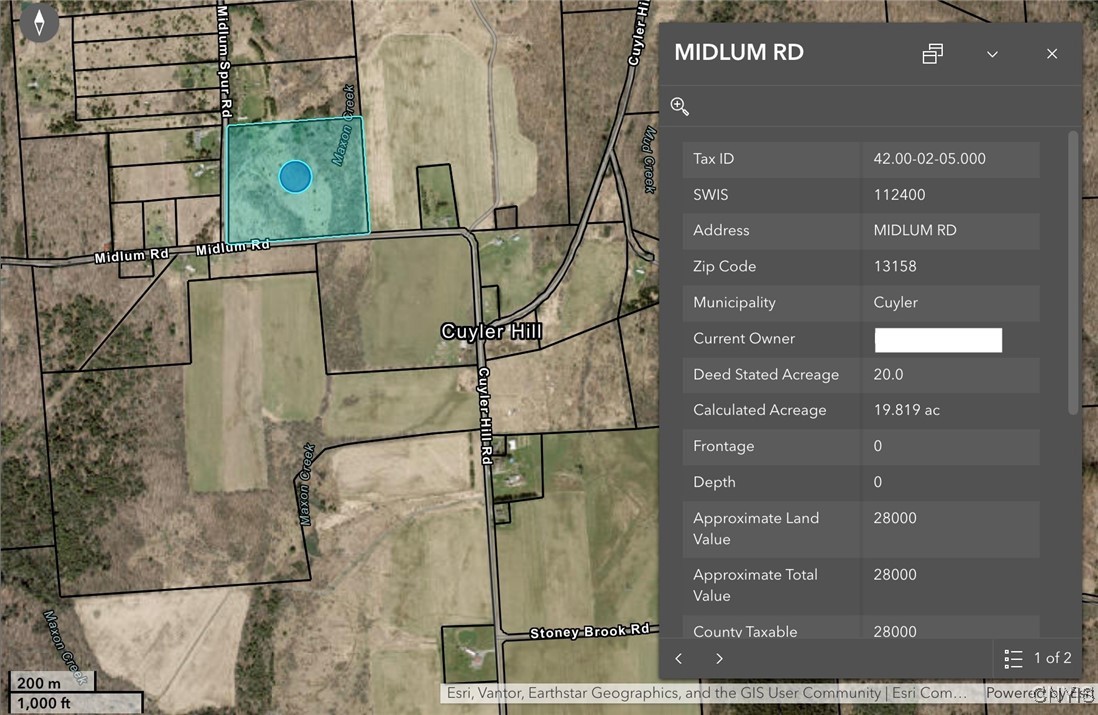Reset map orientation with the compass icon
This screenshot has height=715, width=1098.
[39, 22]
